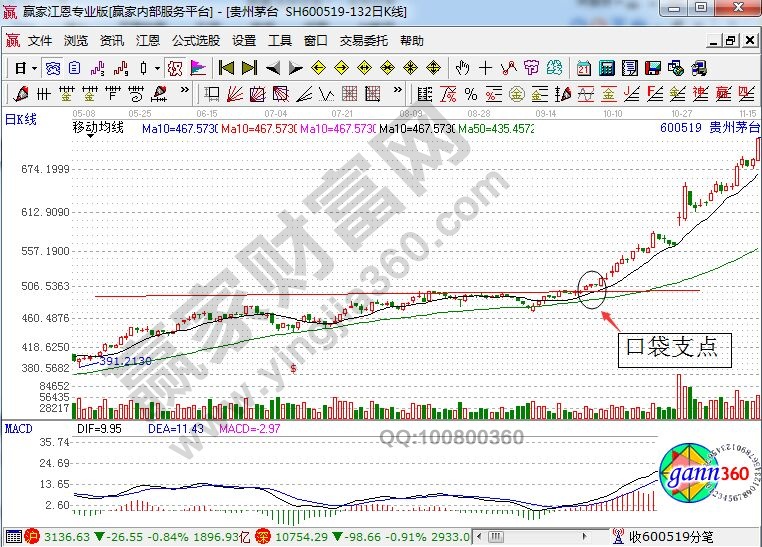762x547 pixels.
Task: Open the 公式选股 menu
Action: (x=195, y=41)
